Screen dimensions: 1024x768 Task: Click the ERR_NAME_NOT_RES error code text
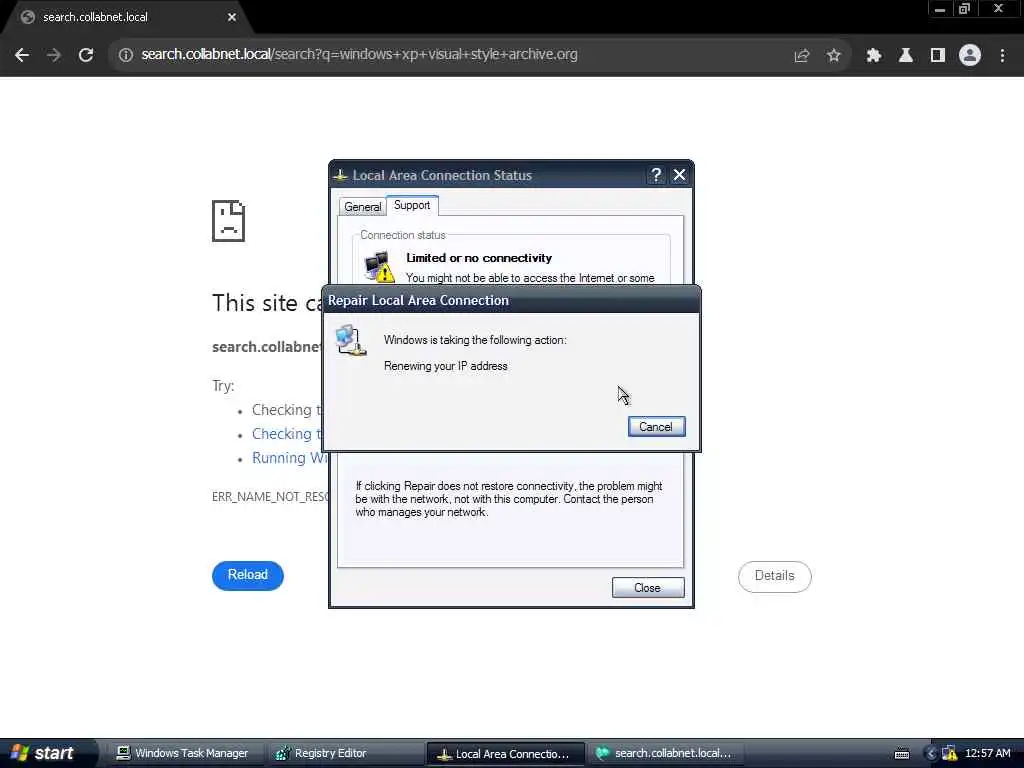[270, 496]
